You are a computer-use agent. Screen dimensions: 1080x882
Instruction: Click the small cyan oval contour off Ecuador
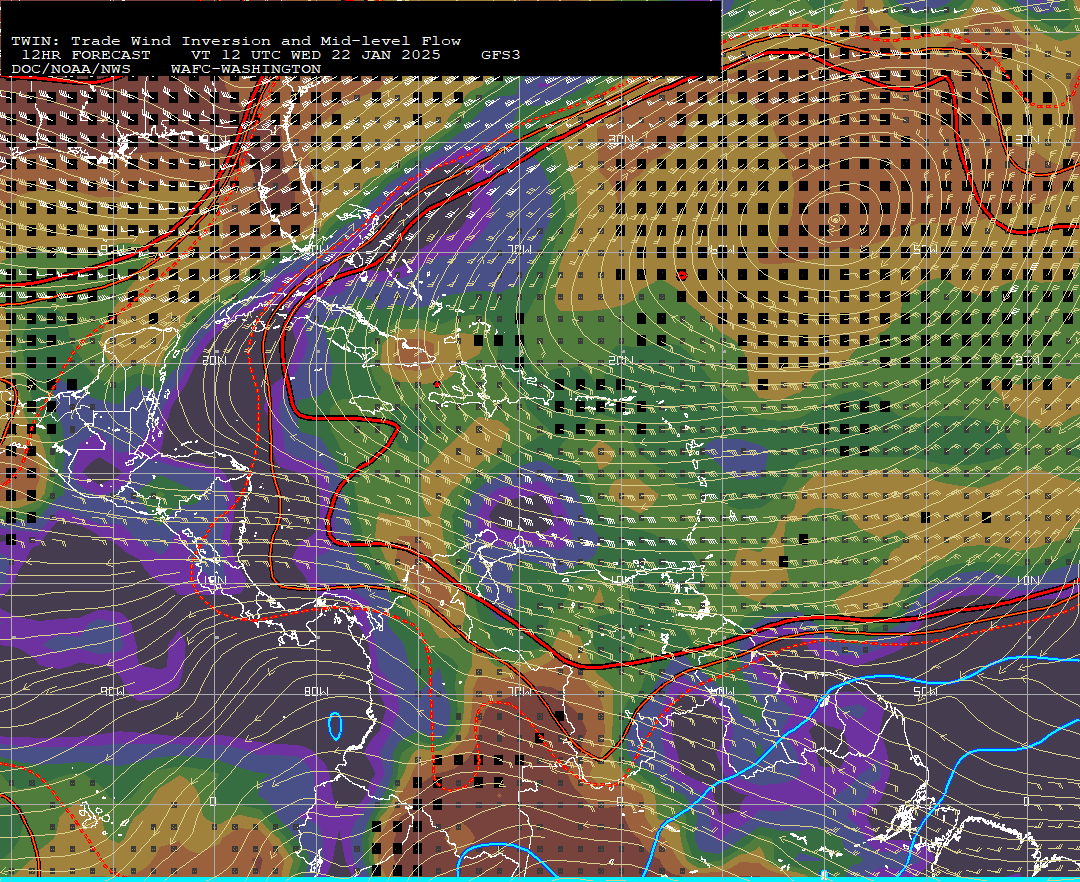pyautogui.click(x=335, y=726)
